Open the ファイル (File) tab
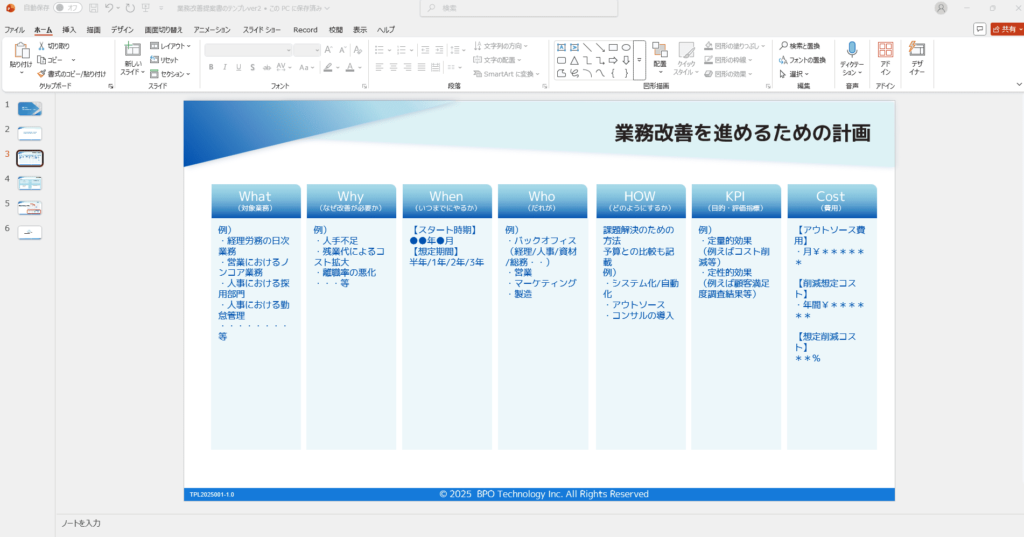The width and height of the screenshot is (1024, 537). (14, 29)
